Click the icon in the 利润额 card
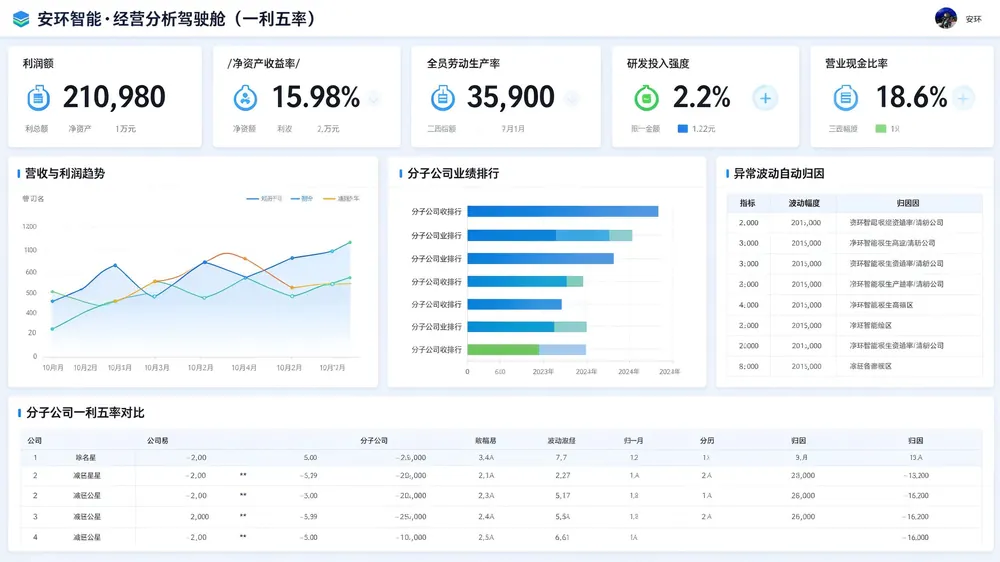Viewport: 1000px width, 562px height. [38, 98]
